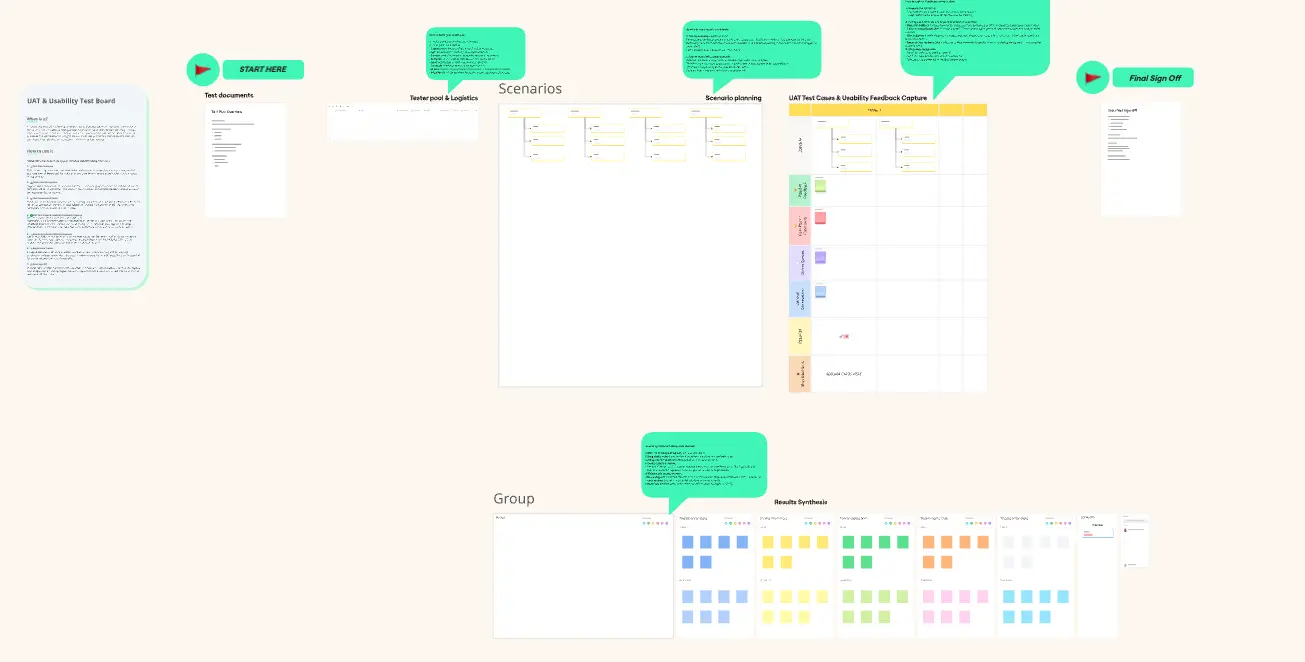1305x662 pixels.
Task: Select the green START HERE label
Action: [262, 70]
